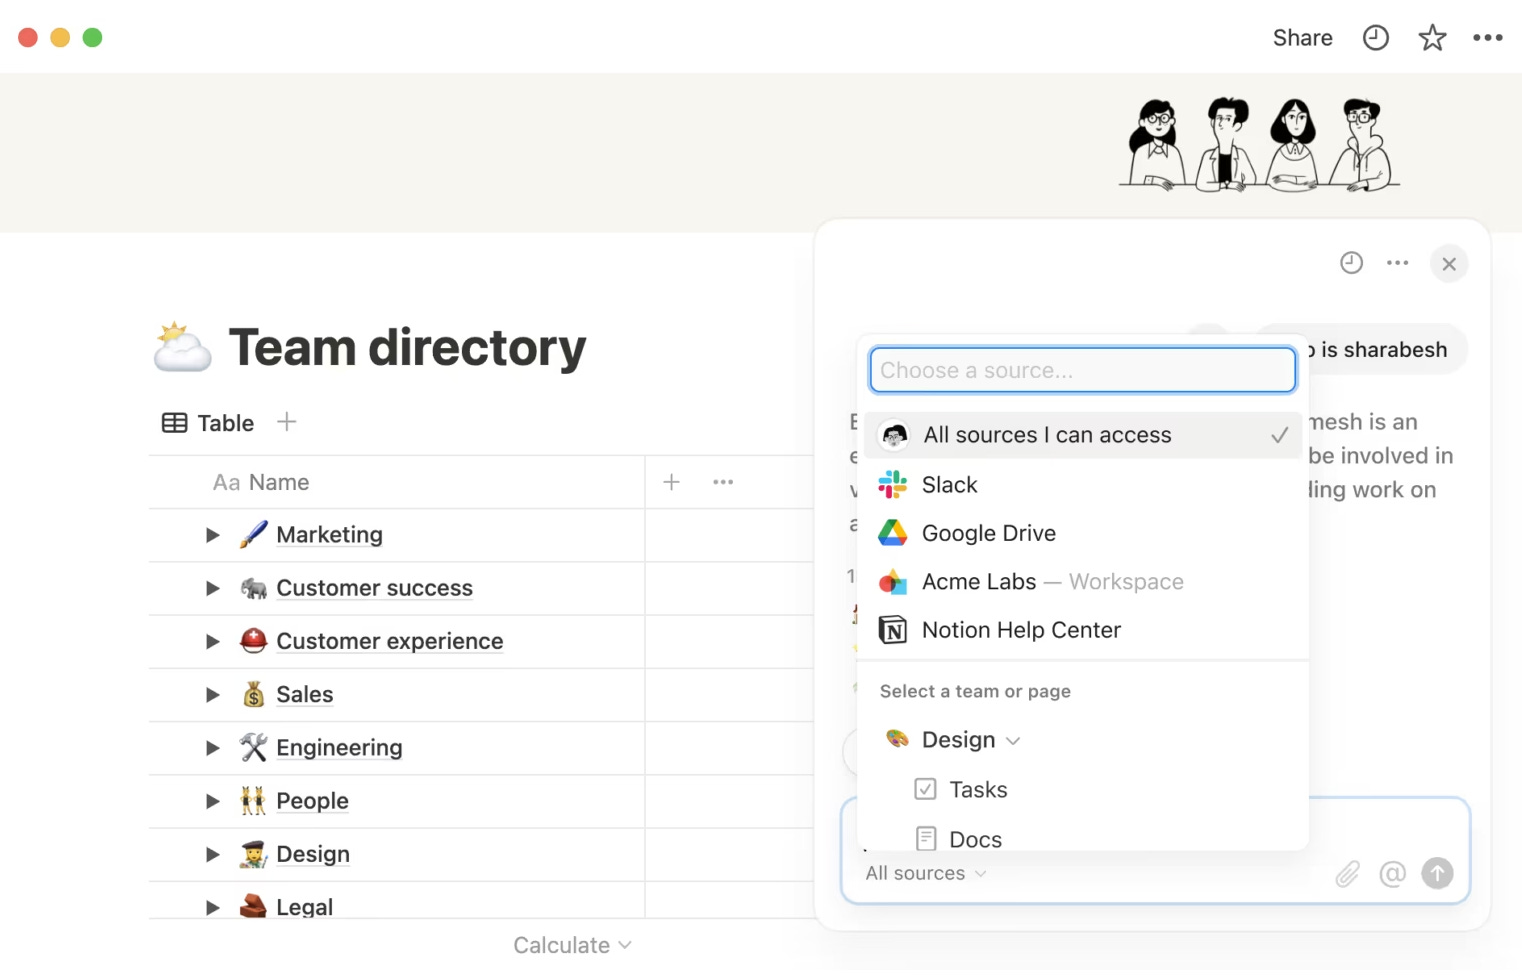
Task: Click the Choose a source search field
Action: (x=1083, y=370)
